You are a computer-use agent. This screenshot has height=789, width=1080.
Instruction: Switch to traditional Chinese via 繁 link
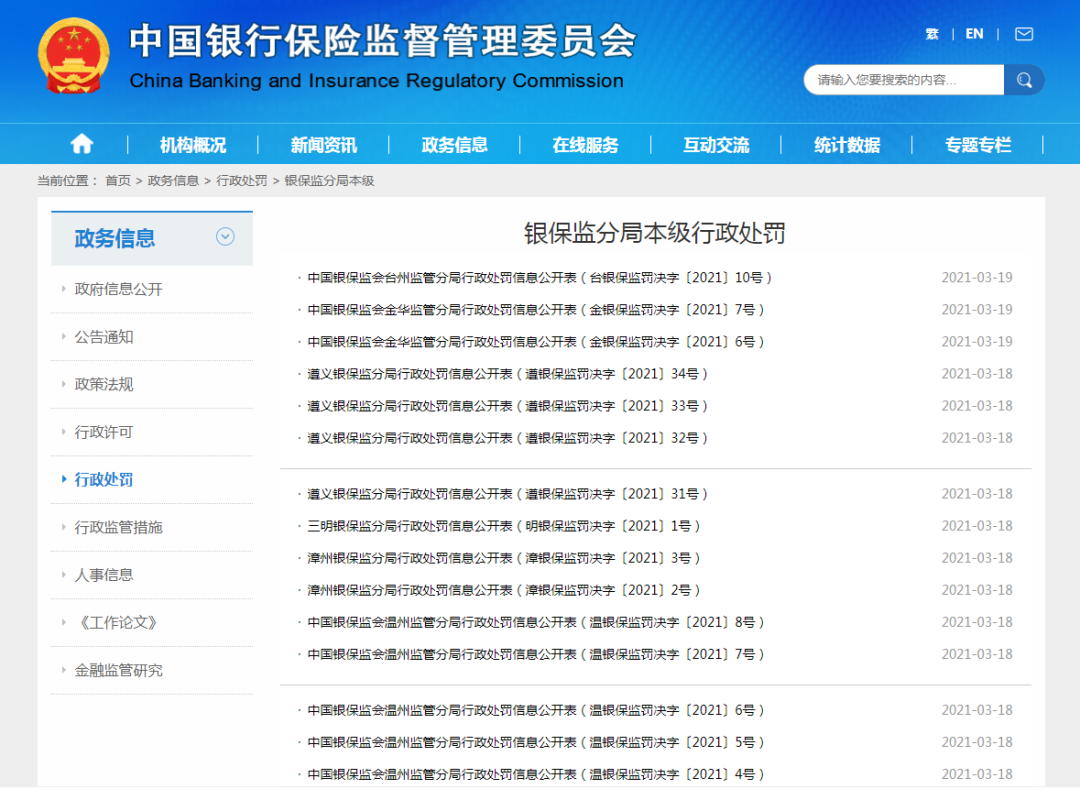click(932, 34)
